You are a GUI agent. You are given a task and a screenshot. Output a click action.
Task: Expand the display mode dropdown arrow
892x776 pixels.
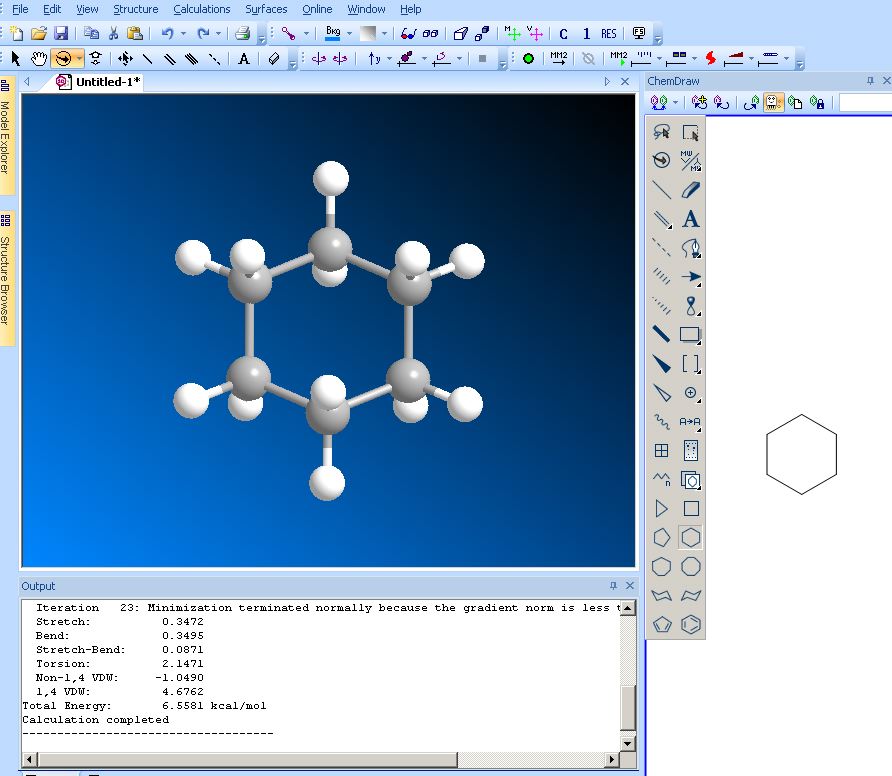pyautogui.click(x=306, y=34)
